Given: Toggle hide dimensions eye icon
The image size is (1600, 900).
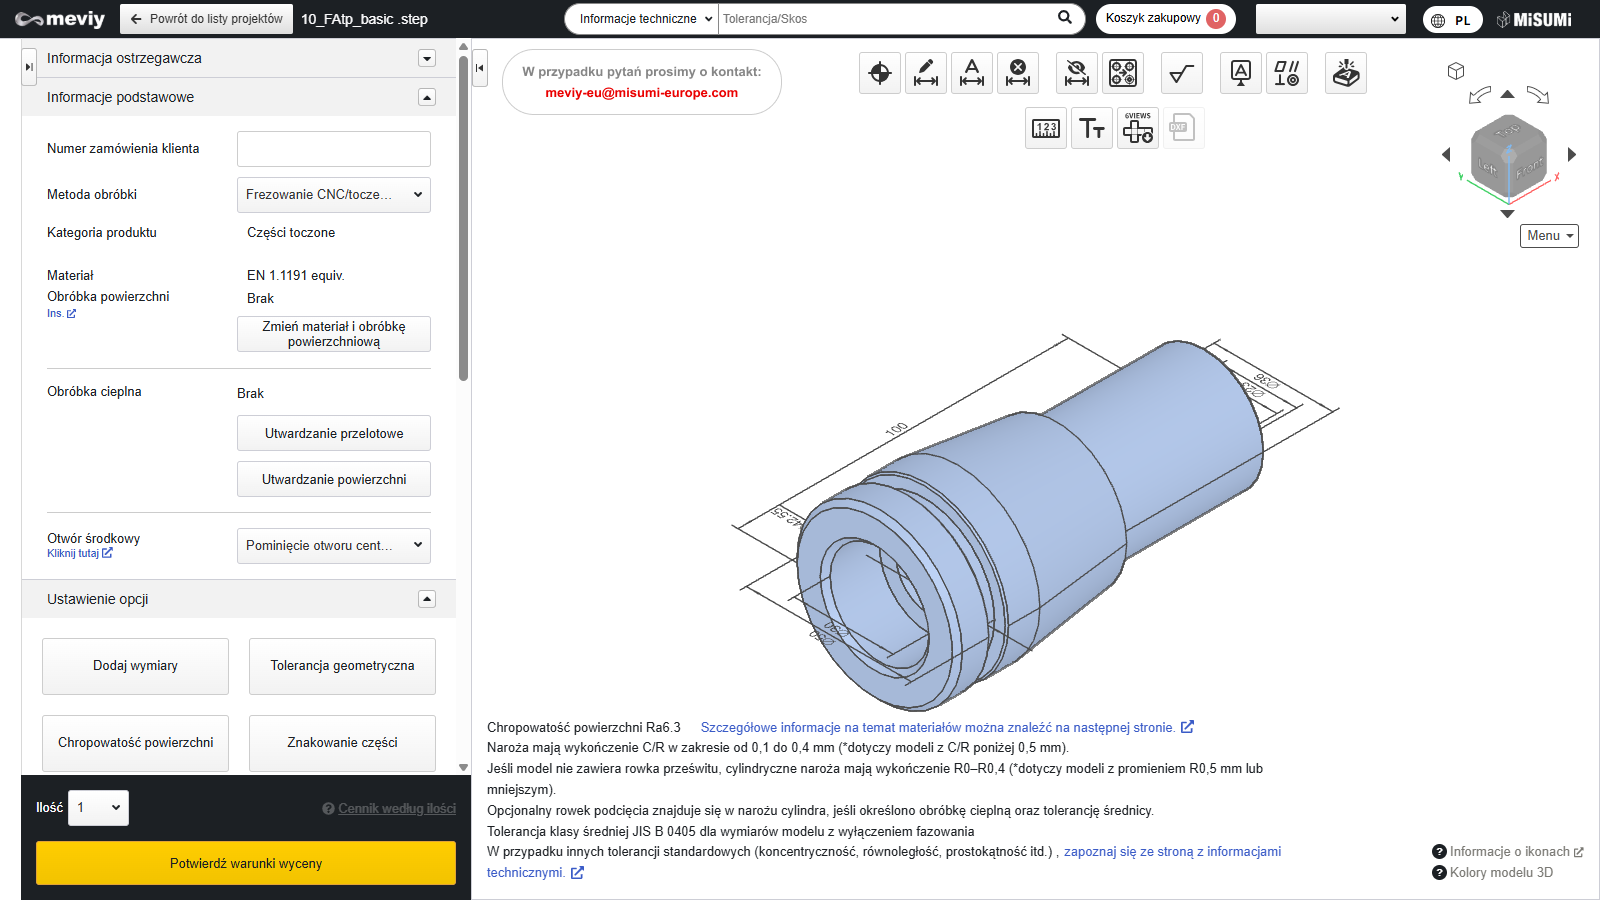Looking at the screenshot, I should tap(1077, 73).
